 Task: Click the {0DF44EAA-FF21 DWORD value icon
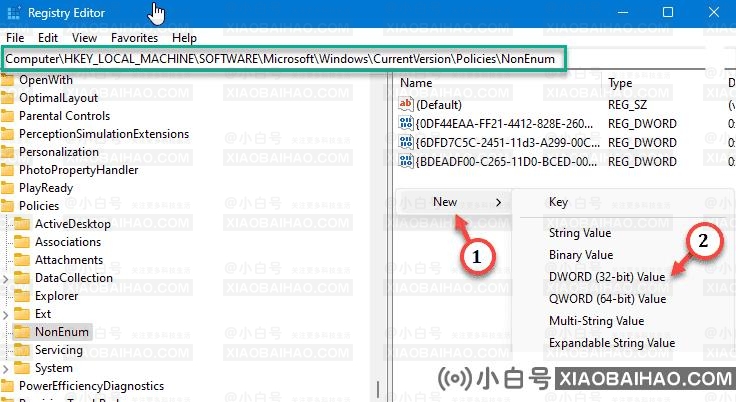tap(406, 123)
